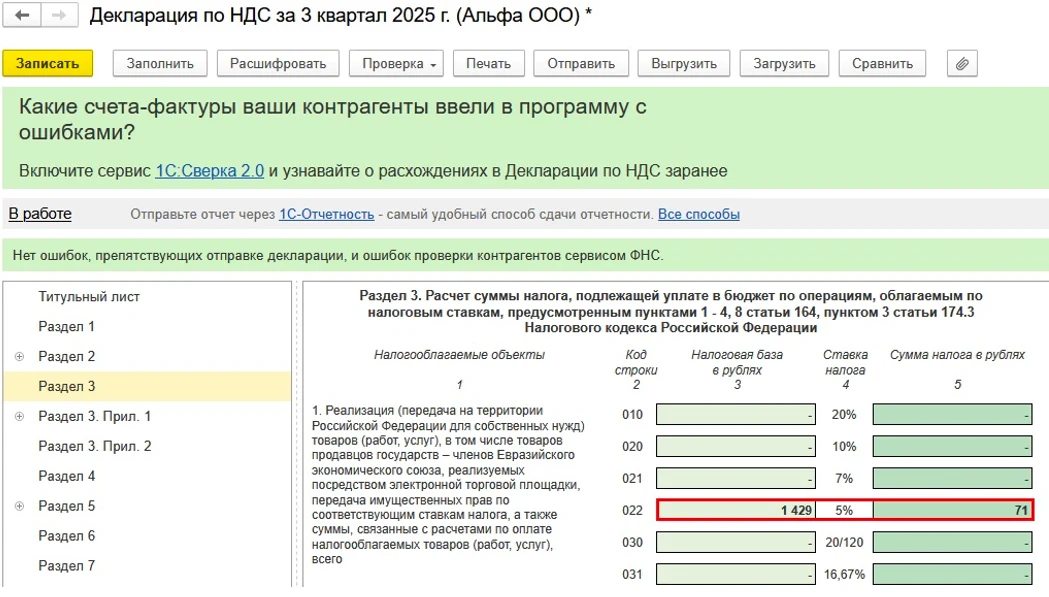Click the Отправить button

pos(581,63)
